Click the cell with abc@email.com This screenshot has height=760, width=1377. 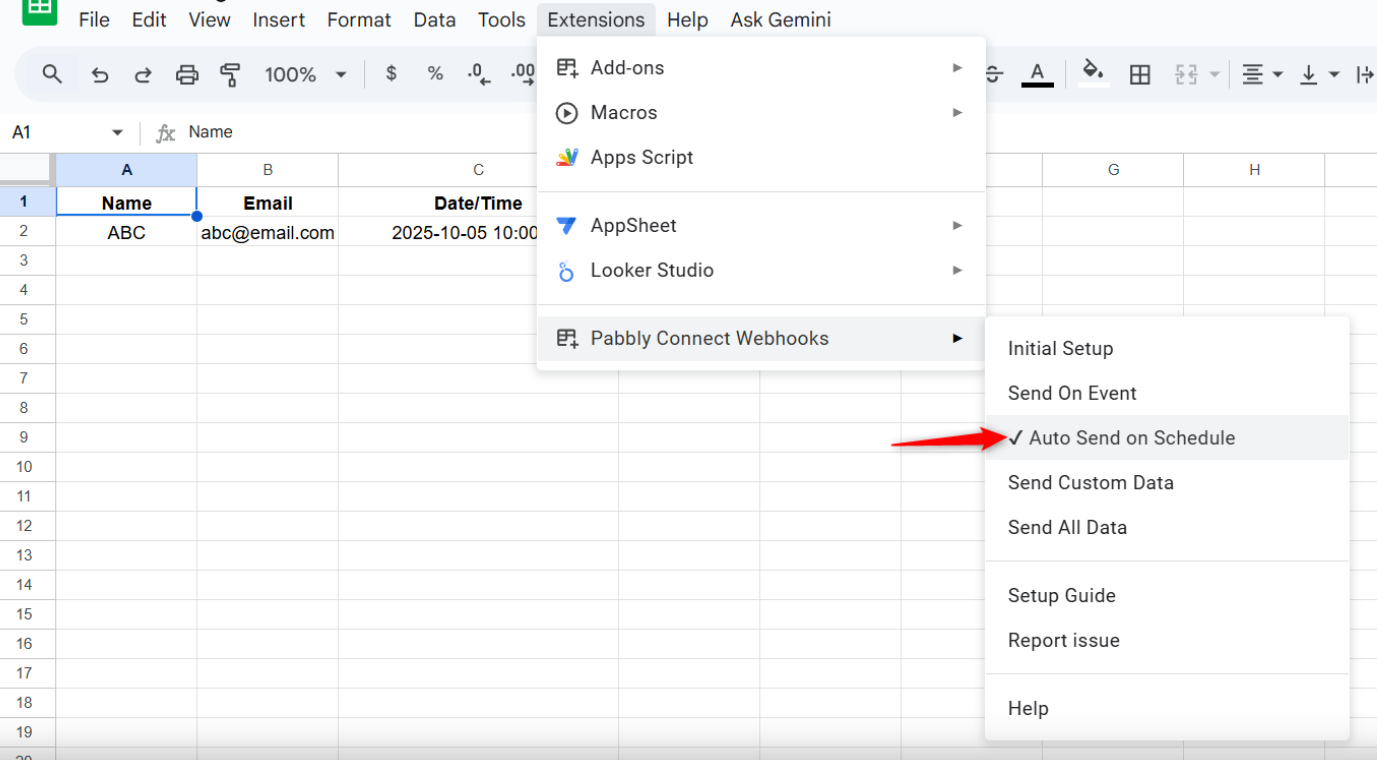click(x=268, y=232)
